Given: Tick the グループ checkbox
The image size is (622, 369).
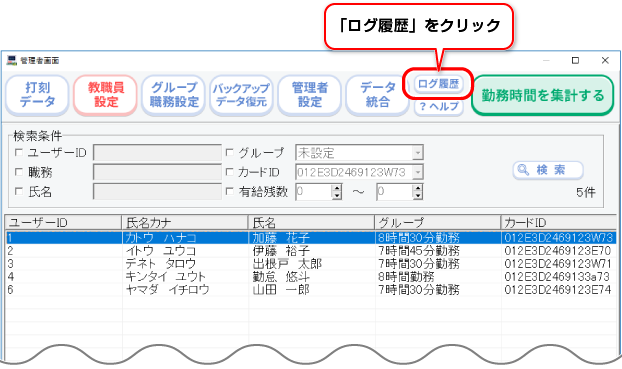Looking at the screenshot, I should pyautogui.click(x=229, y=153).
